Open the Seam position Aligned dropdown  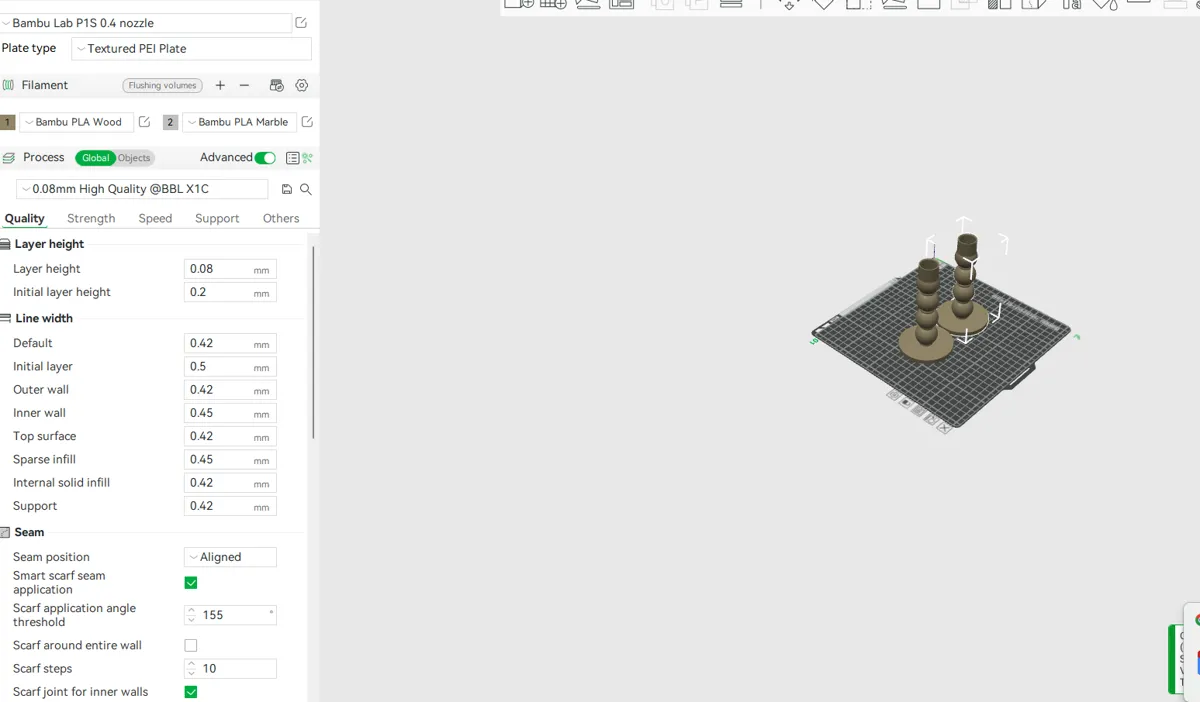(x=230, y=557)
